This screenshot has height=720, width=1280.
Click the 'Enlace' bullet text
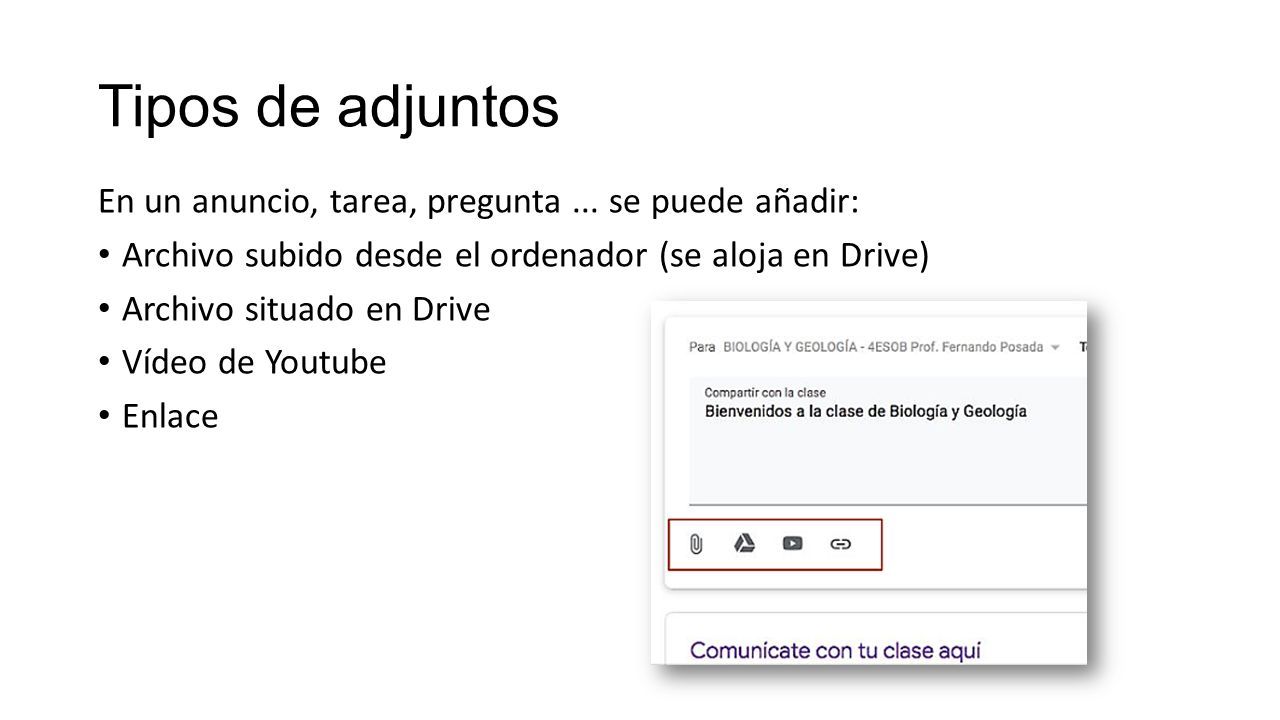point(169,417)
